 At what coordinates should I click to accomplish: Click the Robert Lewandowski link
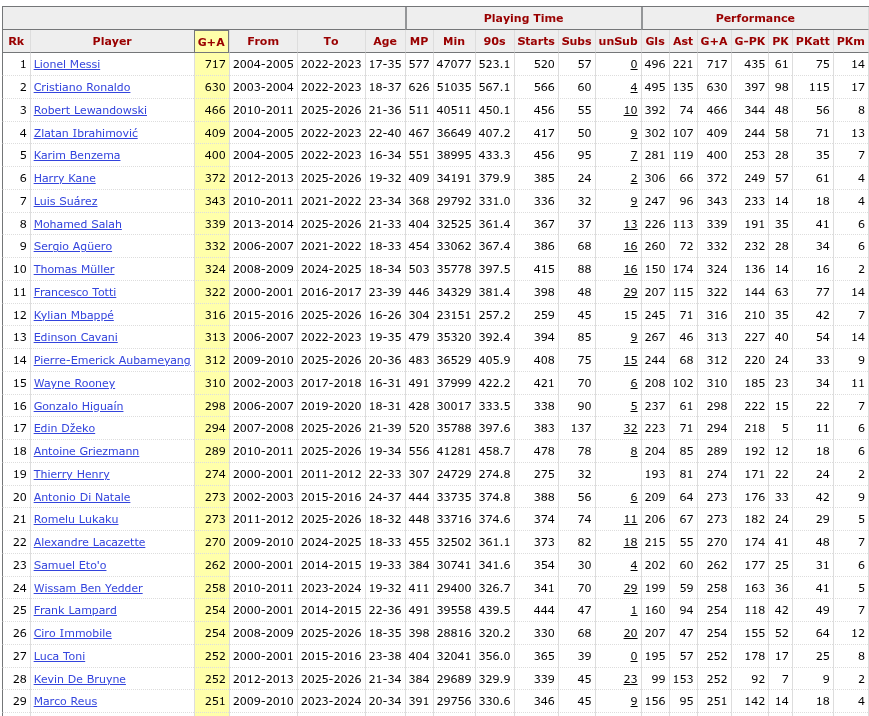click(90, 110)
